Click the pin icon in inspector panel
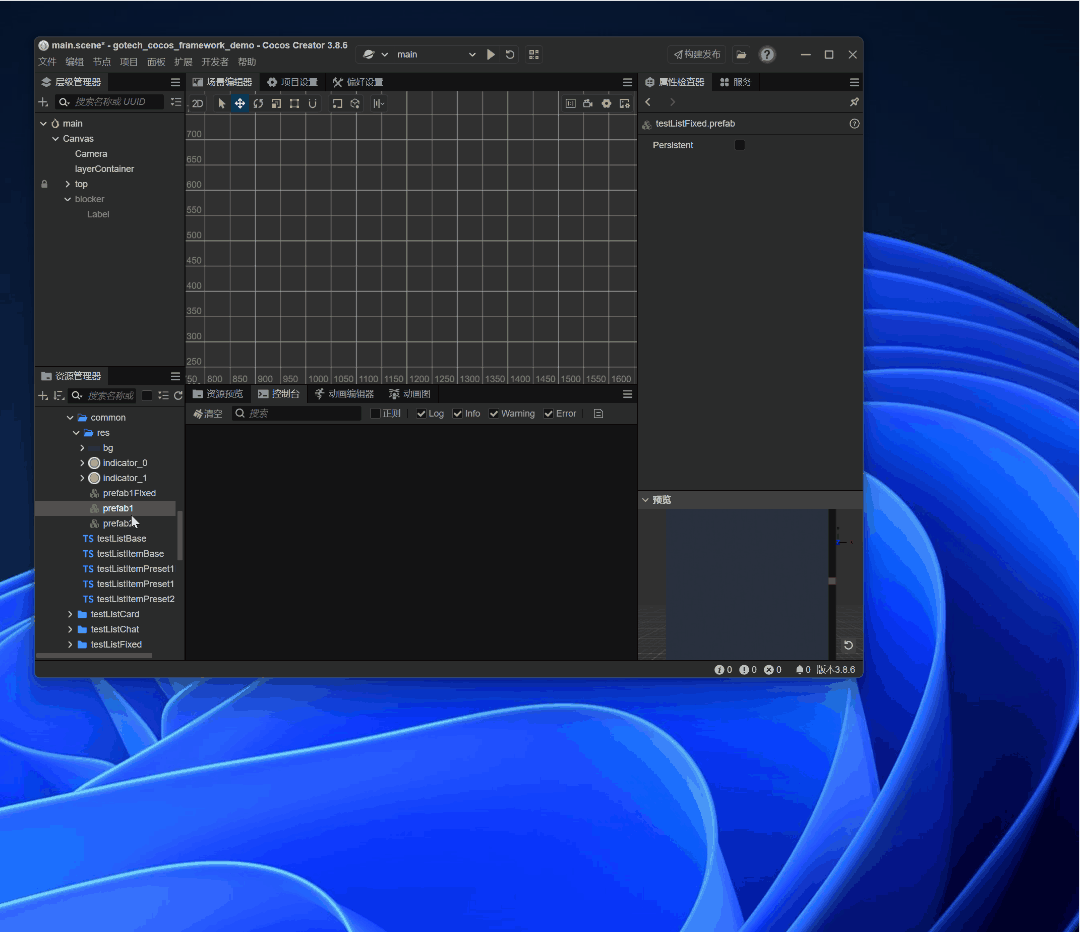This screenshot has height=932, width=1080. click(x=853, y=102)
